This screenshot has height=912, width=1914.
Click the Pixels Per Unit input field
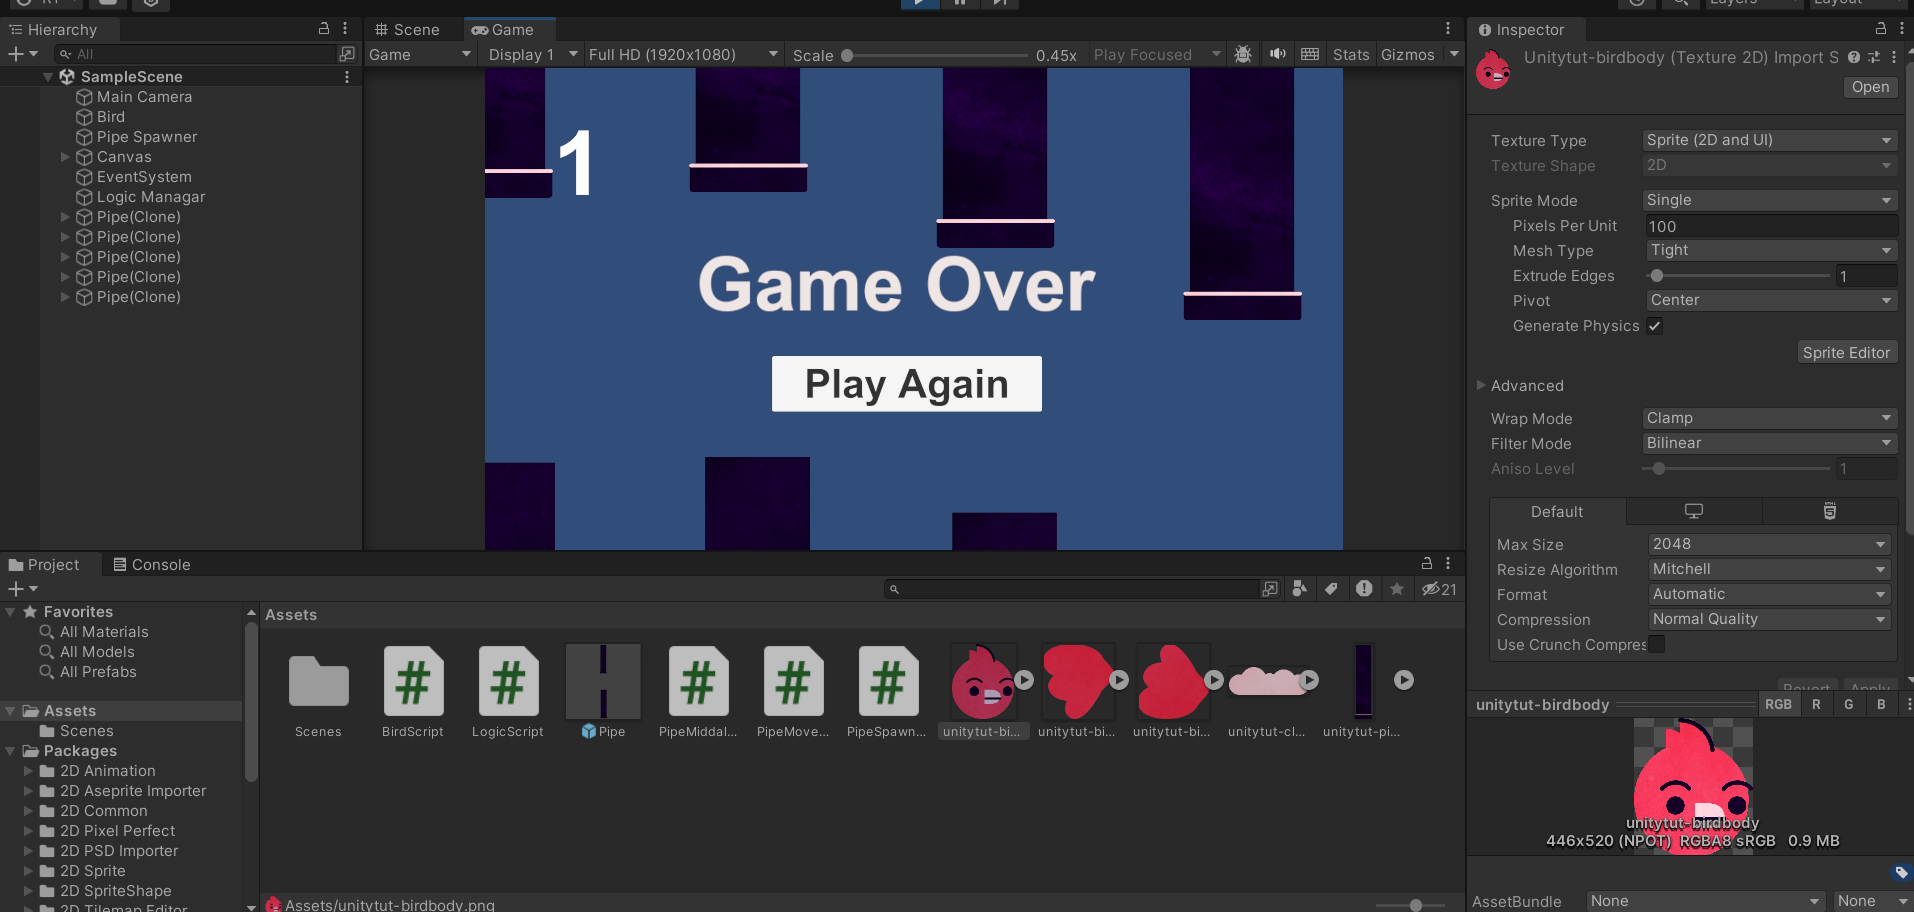click(x=1770, y=226)
